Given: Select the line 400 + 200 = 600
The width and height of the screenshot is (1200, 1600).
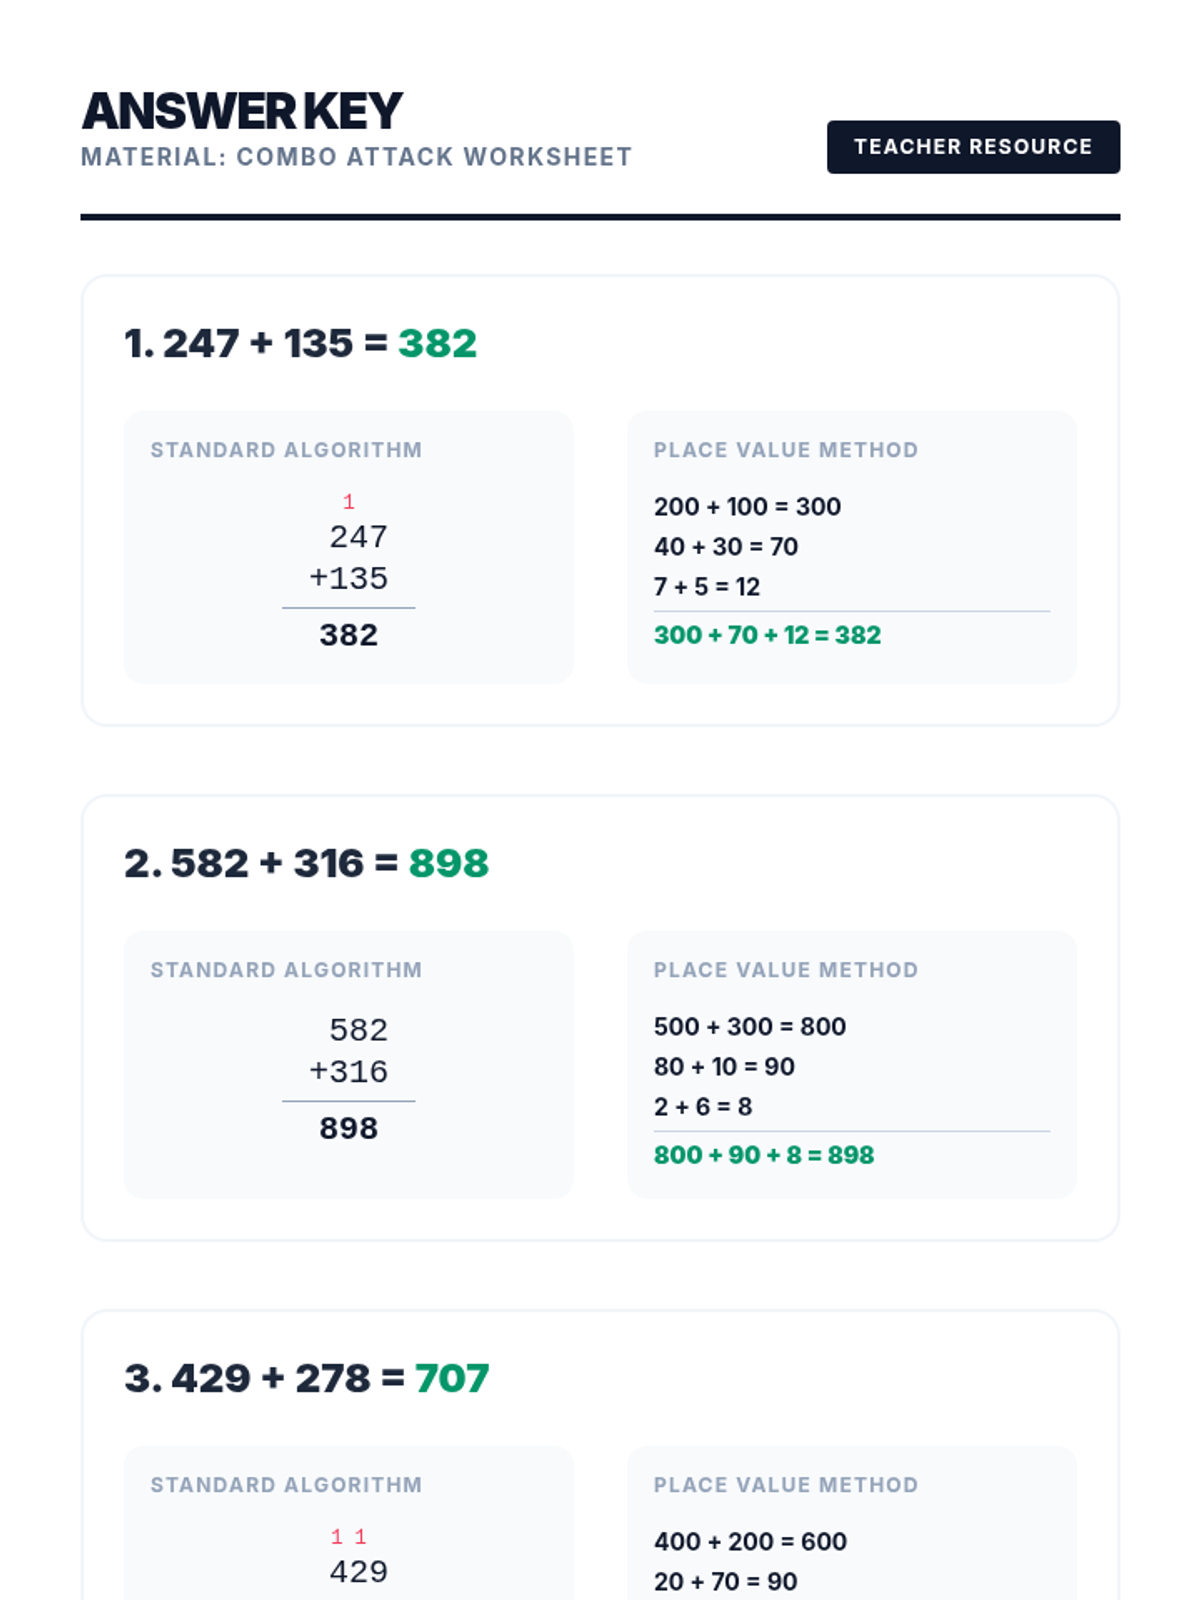Looking at the screenshot, I should point(750,1541).
